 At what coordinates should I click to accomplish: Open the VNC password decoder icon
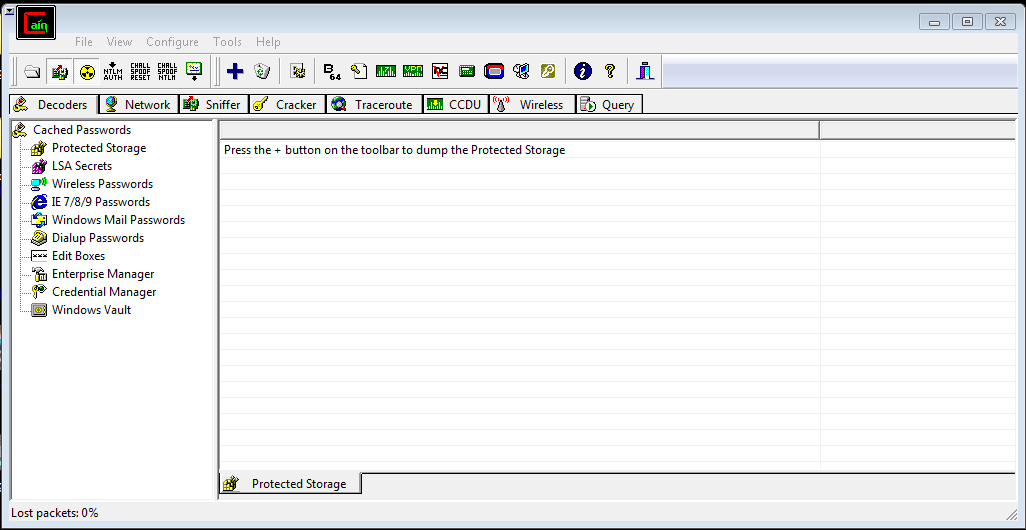[440, 71]
